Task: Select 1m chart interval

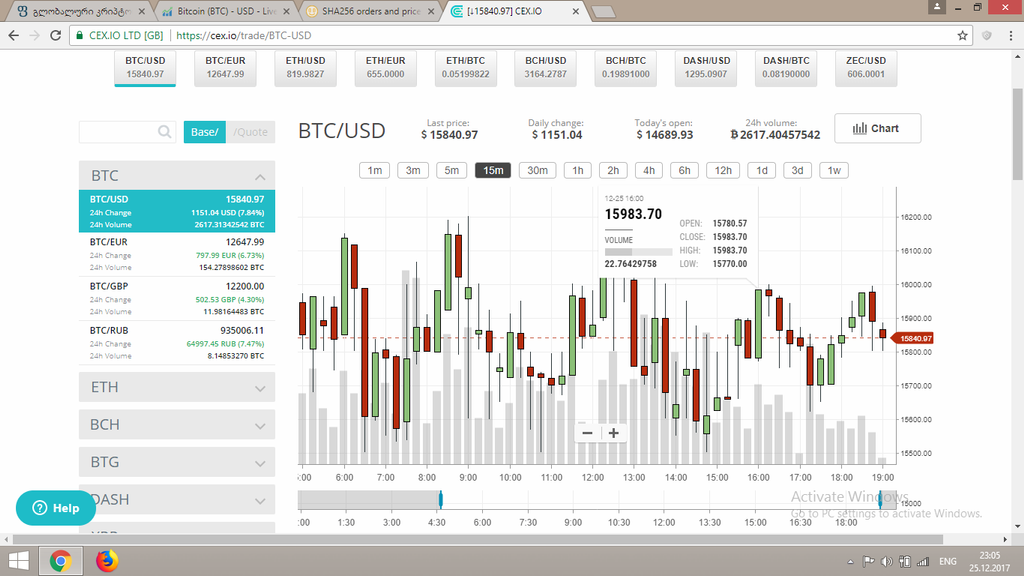Action: (x=375, y=170)
